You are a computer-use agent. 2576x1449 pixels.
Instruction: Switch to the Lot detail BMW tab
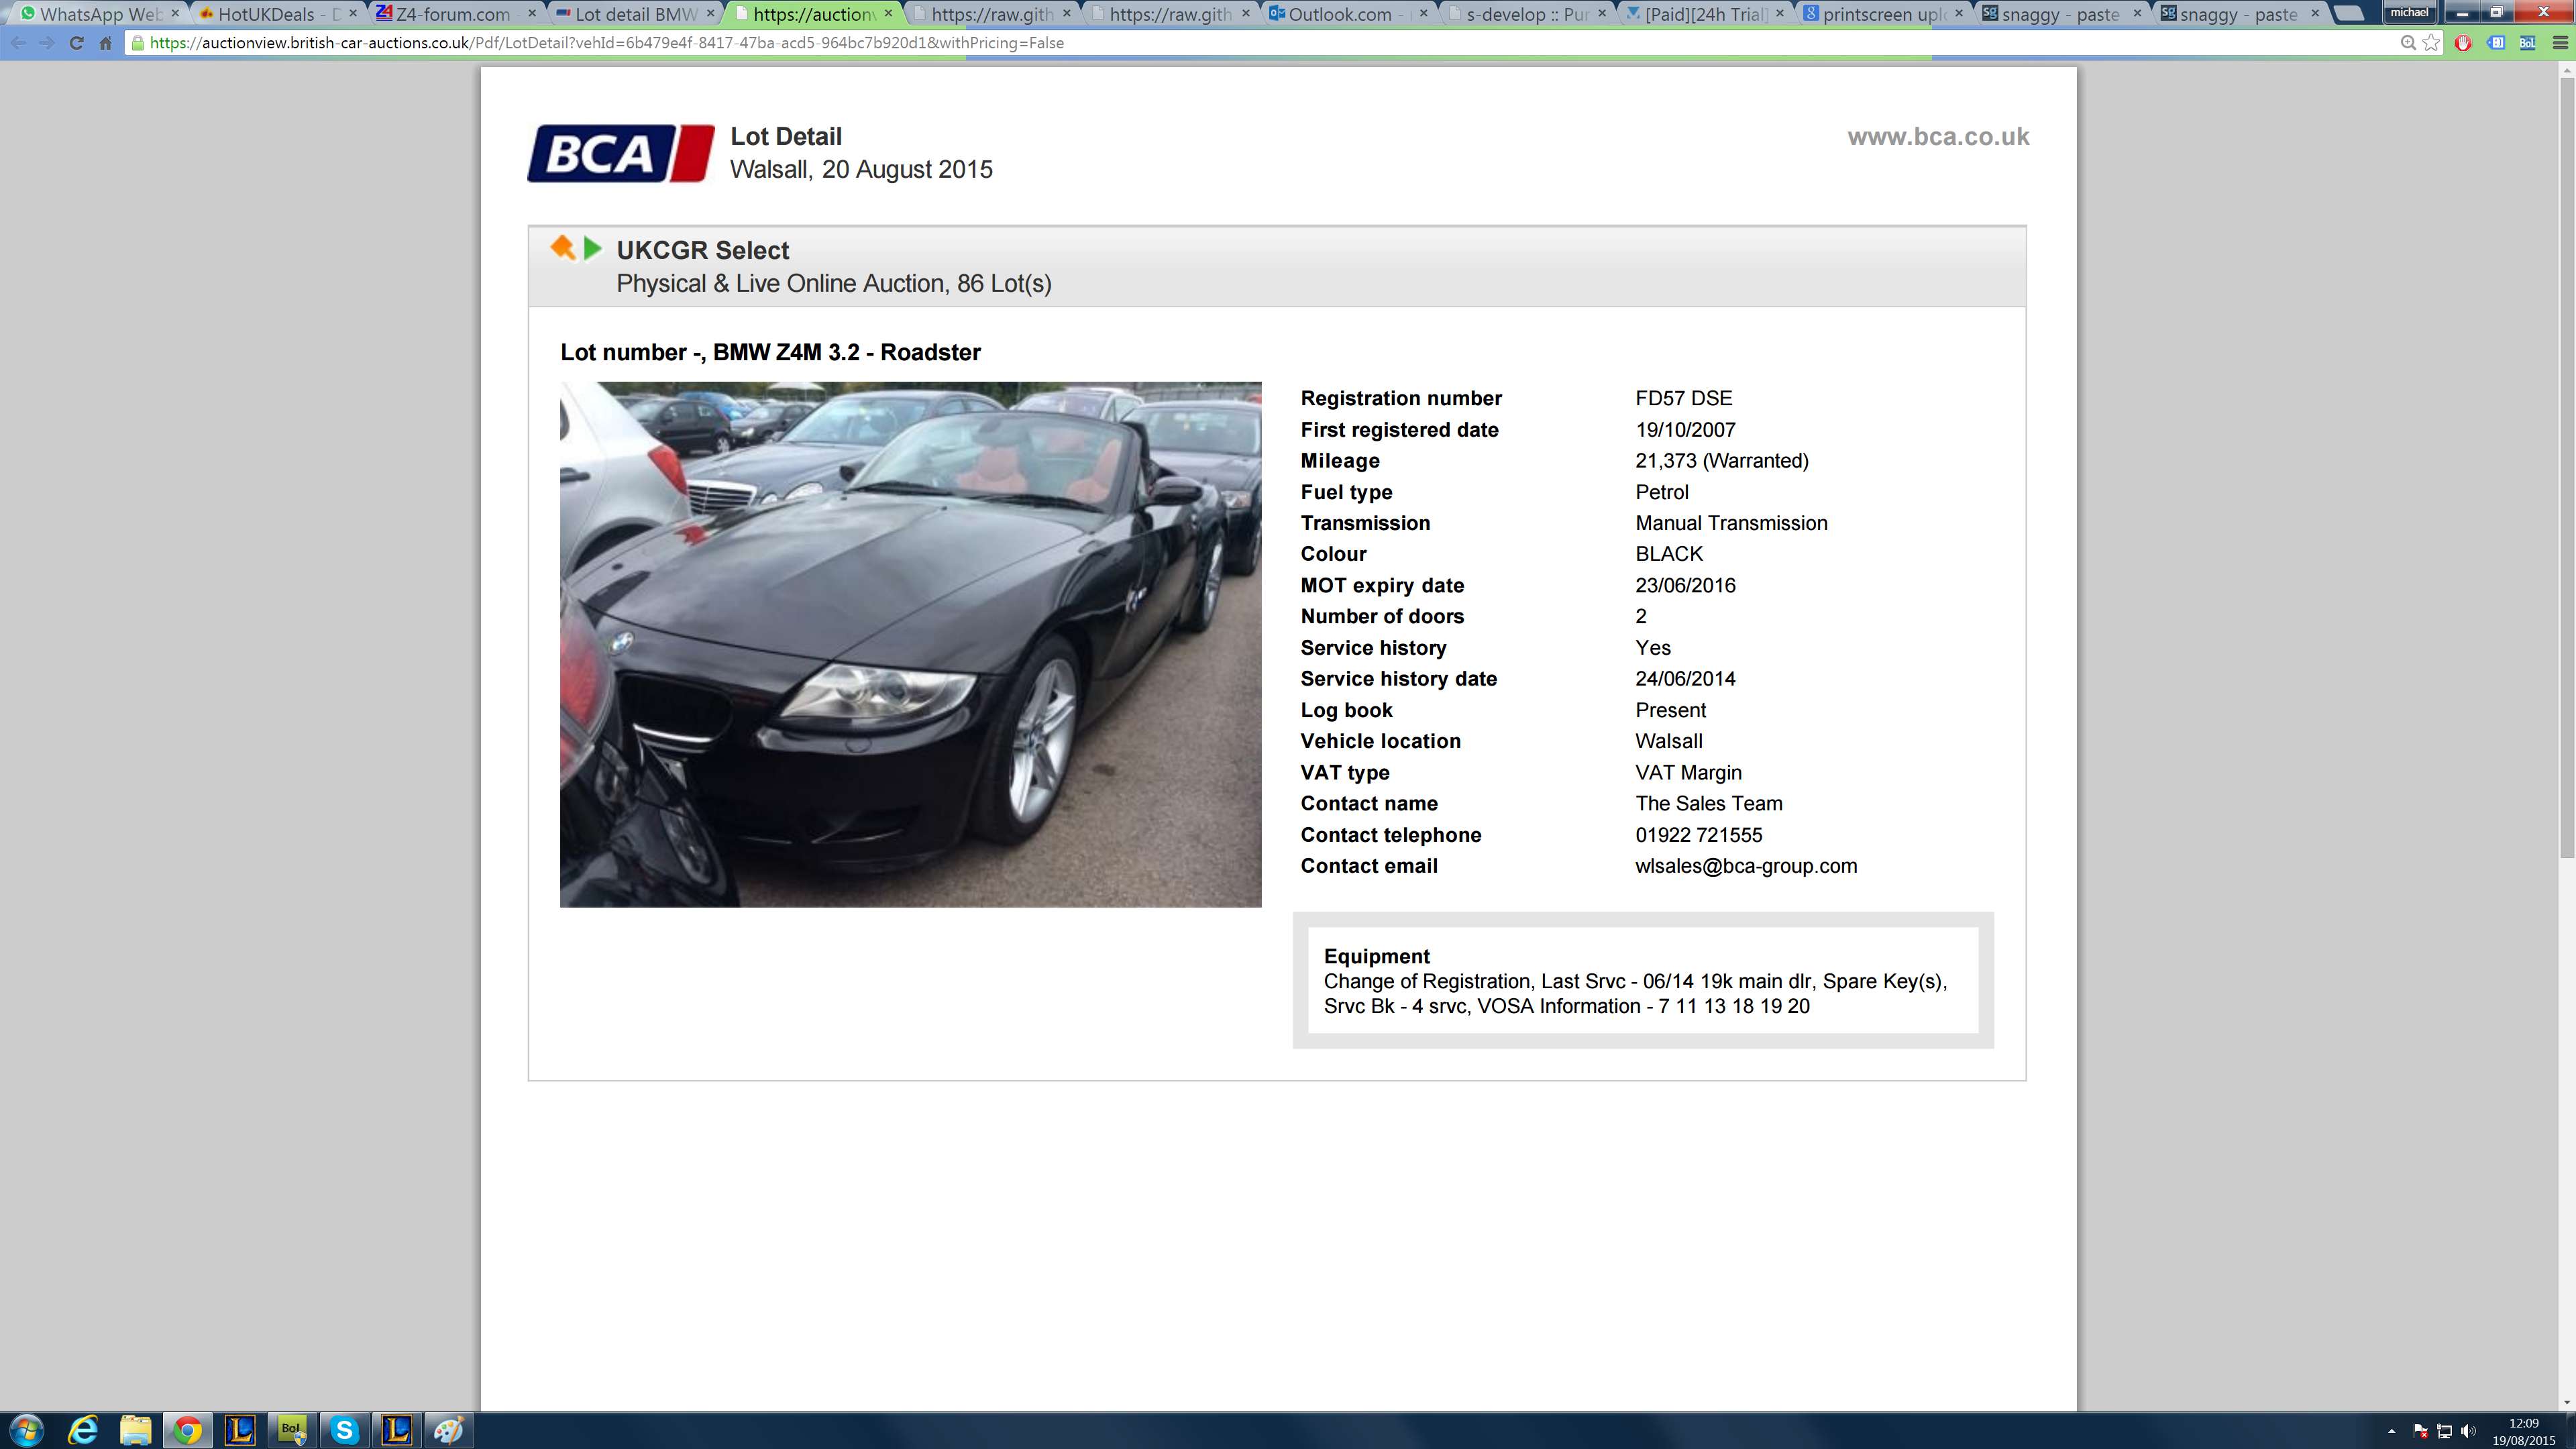pyautogui.click(x=634, y=14)
